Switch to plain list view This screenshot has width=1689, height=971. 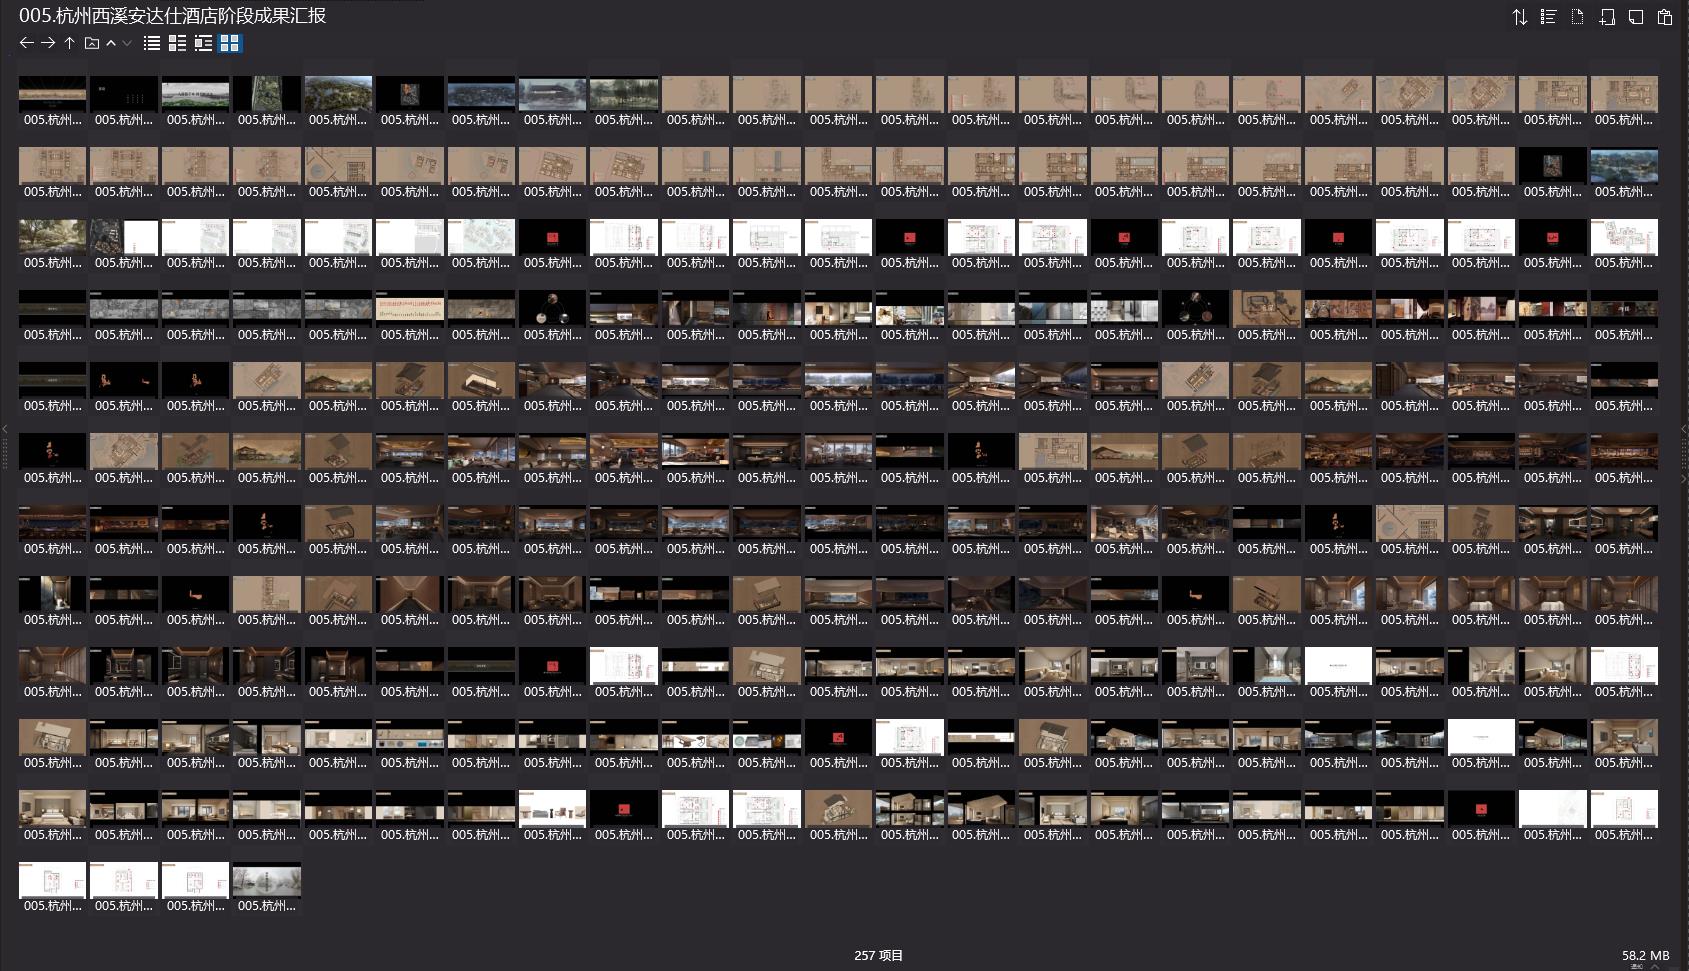click(x=152, y=43)
